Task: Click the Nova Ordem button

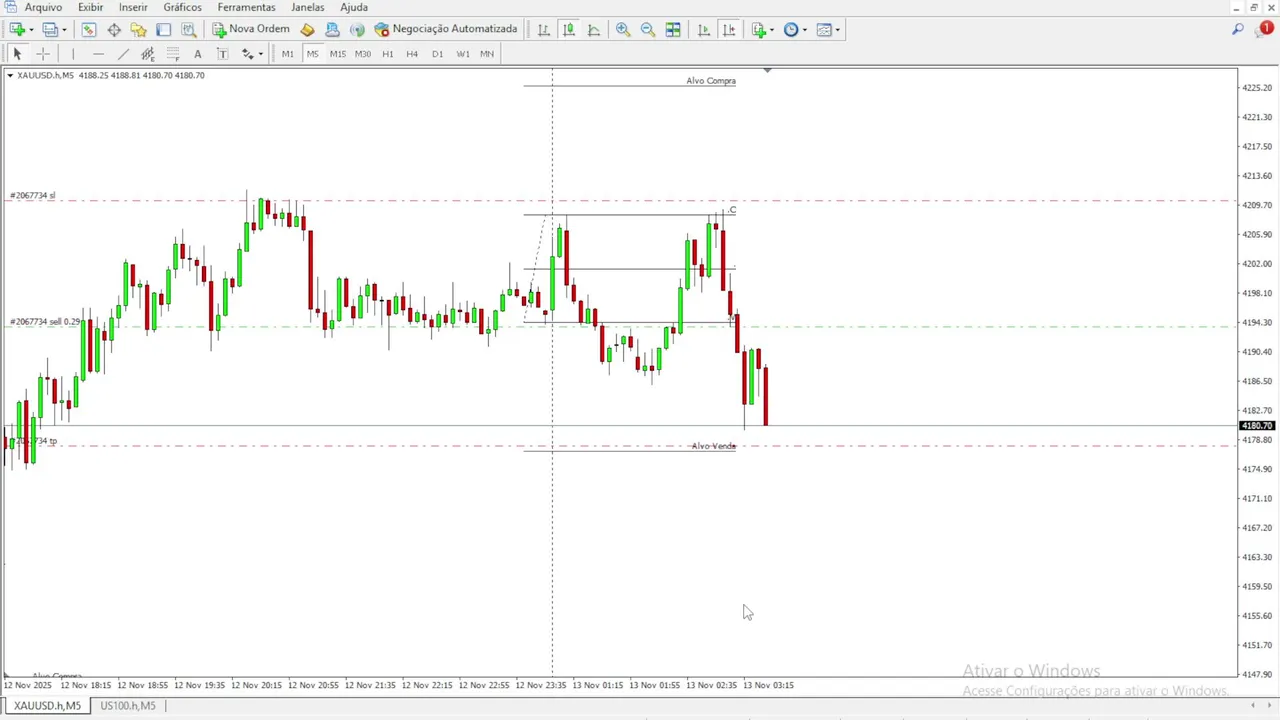Action: (x=250, y=30)
